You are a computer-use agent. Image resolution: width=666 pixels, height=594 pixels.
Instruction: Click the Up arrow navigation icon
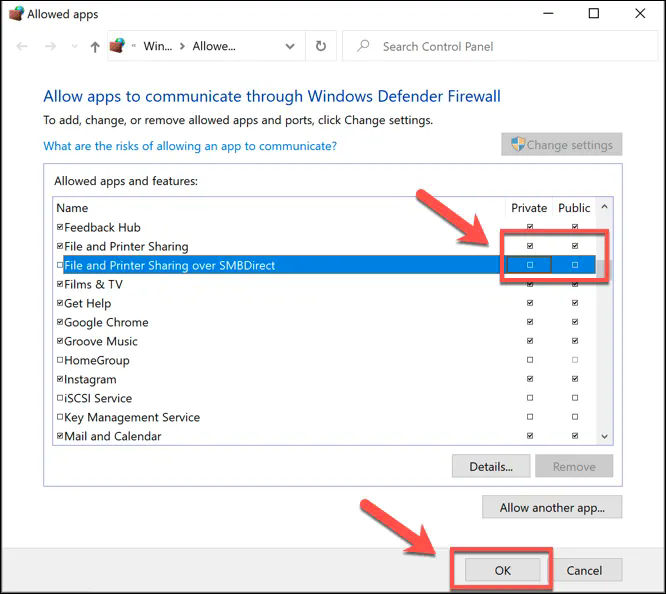click(x=95, y=46)
